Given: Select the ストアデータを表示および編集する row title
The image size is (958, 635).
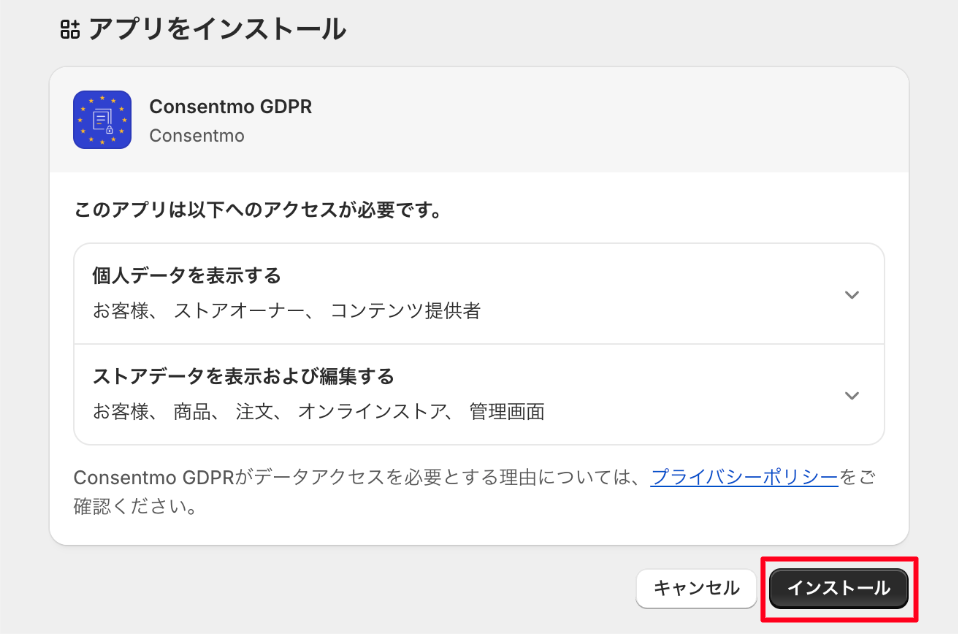Looking at the screenshot, I should tap(243, 376).
